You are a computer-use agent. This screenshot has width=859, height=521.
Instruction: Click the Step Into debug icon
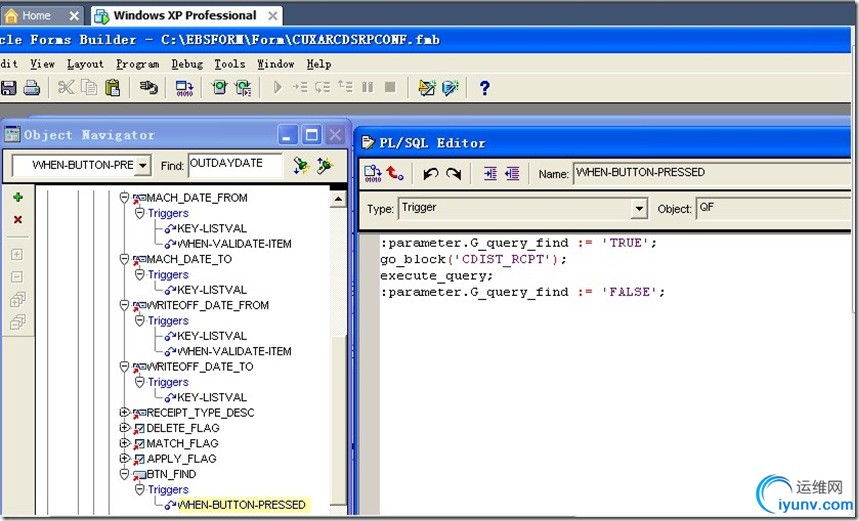point(300,87)
